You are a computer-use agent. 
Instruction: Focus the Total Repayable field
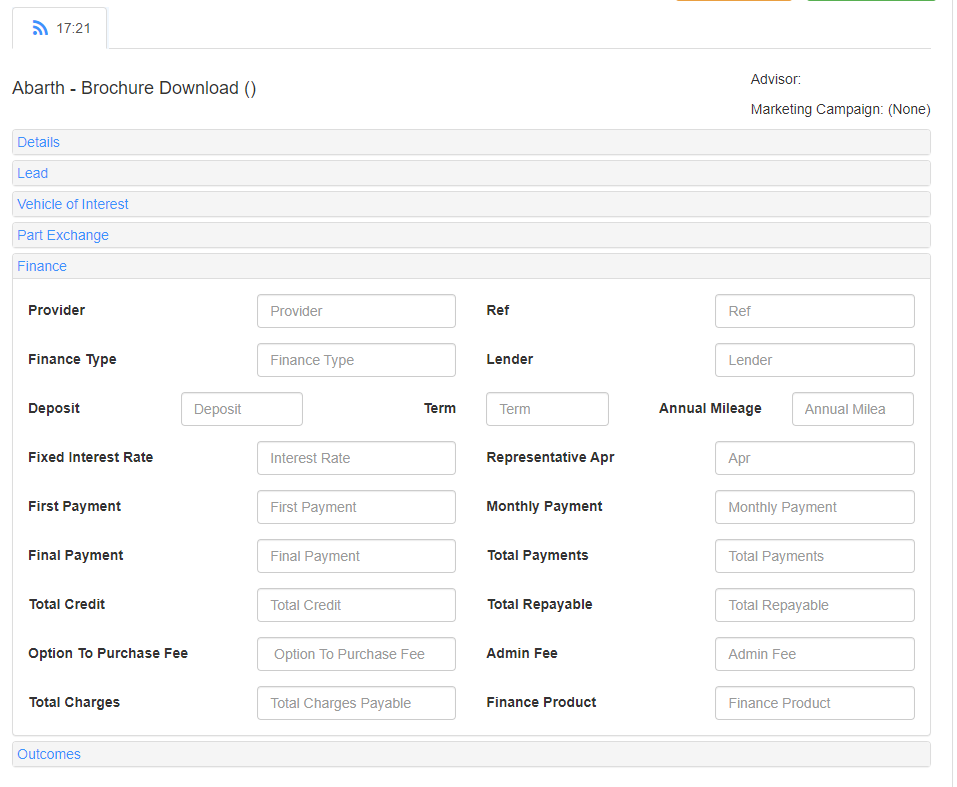tap(815, 605)
